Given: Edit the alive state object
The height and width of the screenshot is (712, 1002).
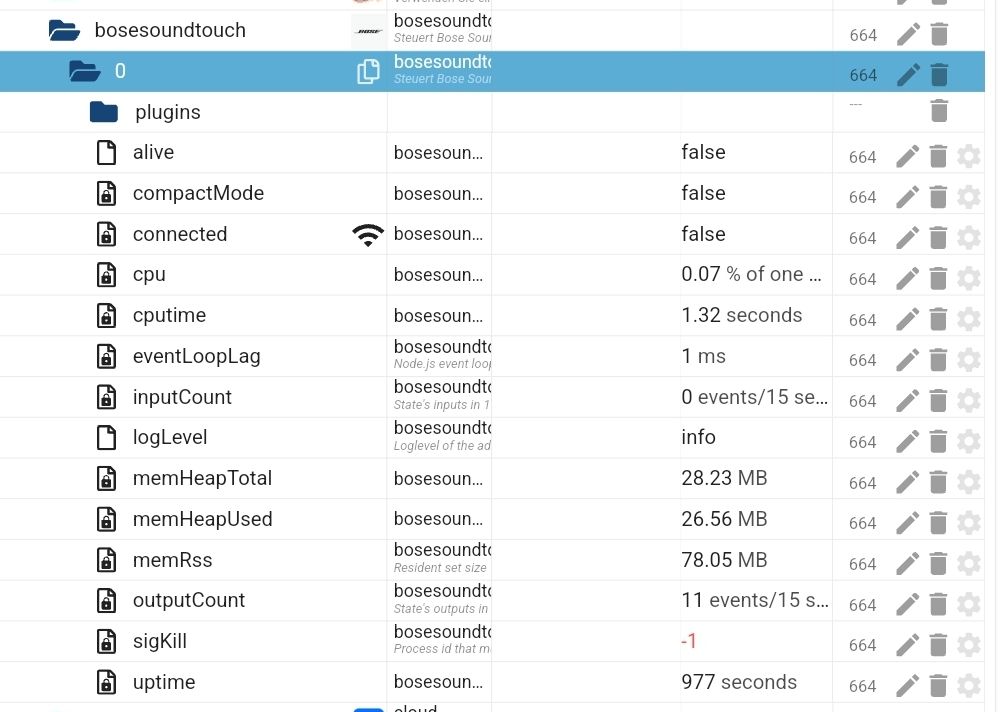Looking at the screenshot, I should [907, 157].
